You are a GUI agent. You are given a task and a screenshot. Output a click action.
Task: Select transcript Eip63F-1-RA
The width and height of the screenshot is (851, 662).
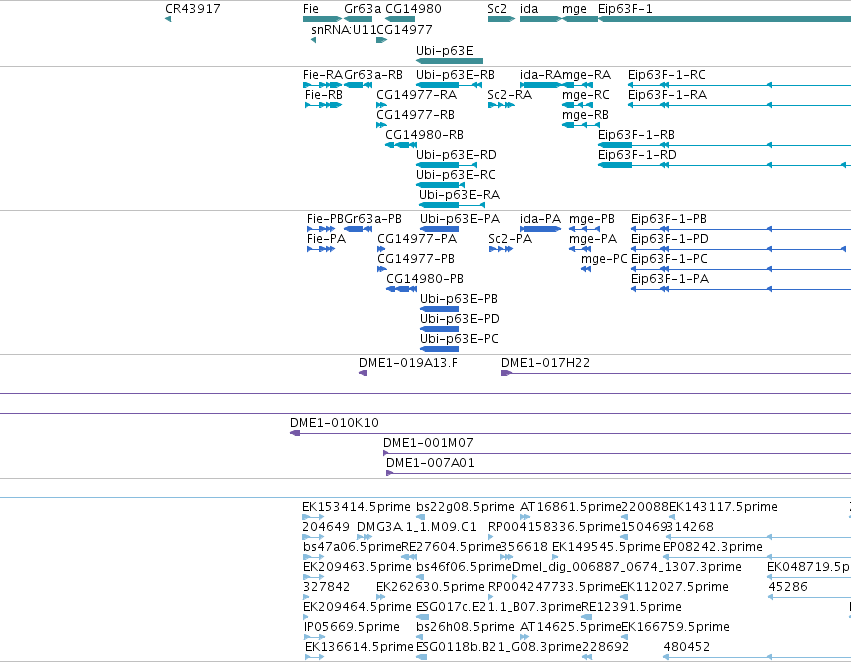click(x=668, y=94)
